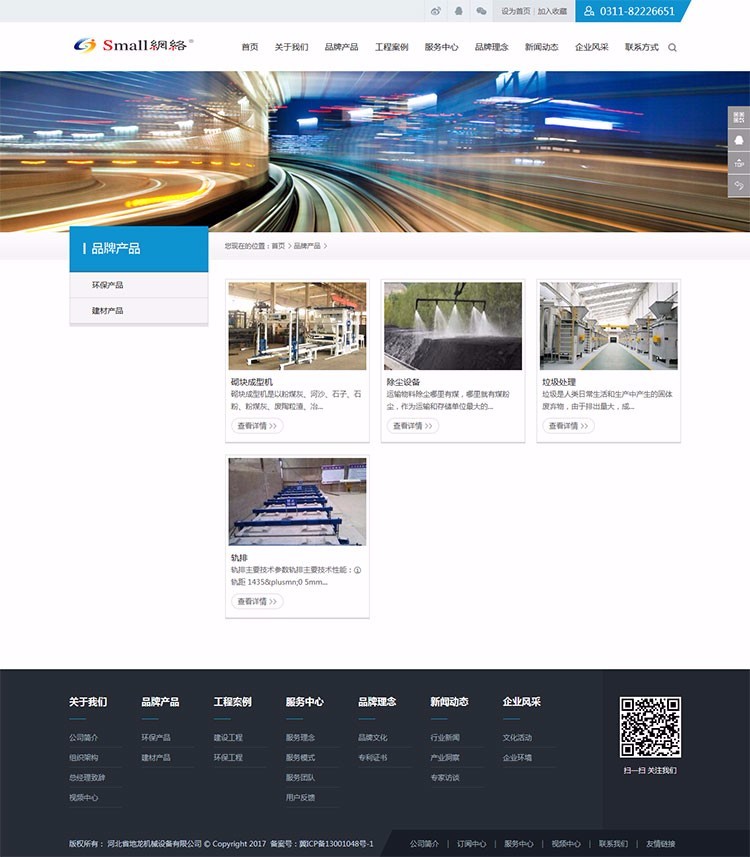The width and height of the screenshot is (750, 857).
Task: Open footer link 环保工程
Action: (228, 758)
